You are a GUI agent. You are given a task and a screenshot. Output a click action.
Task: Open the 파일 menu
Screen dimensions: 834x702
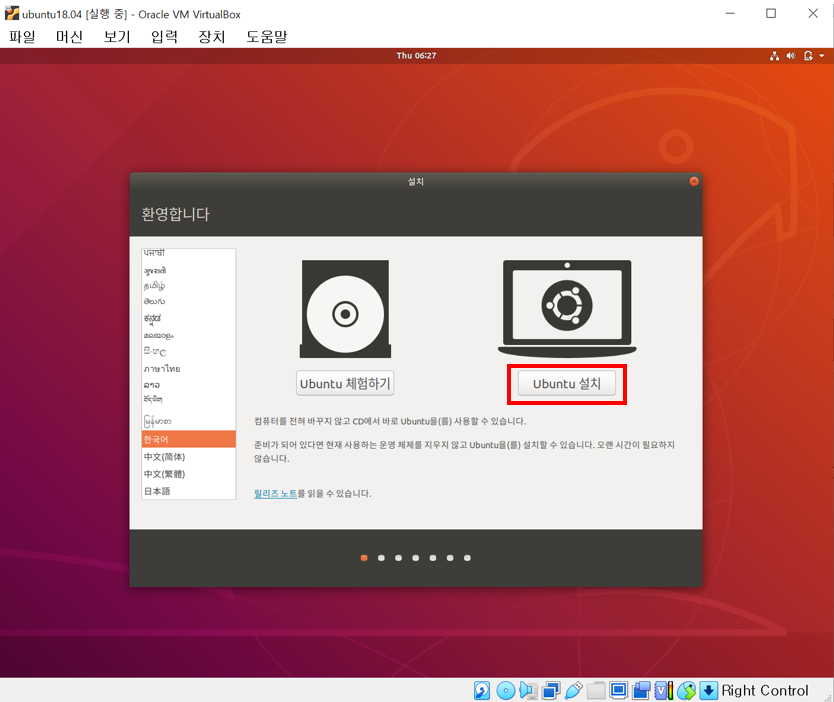pos(22,37)
